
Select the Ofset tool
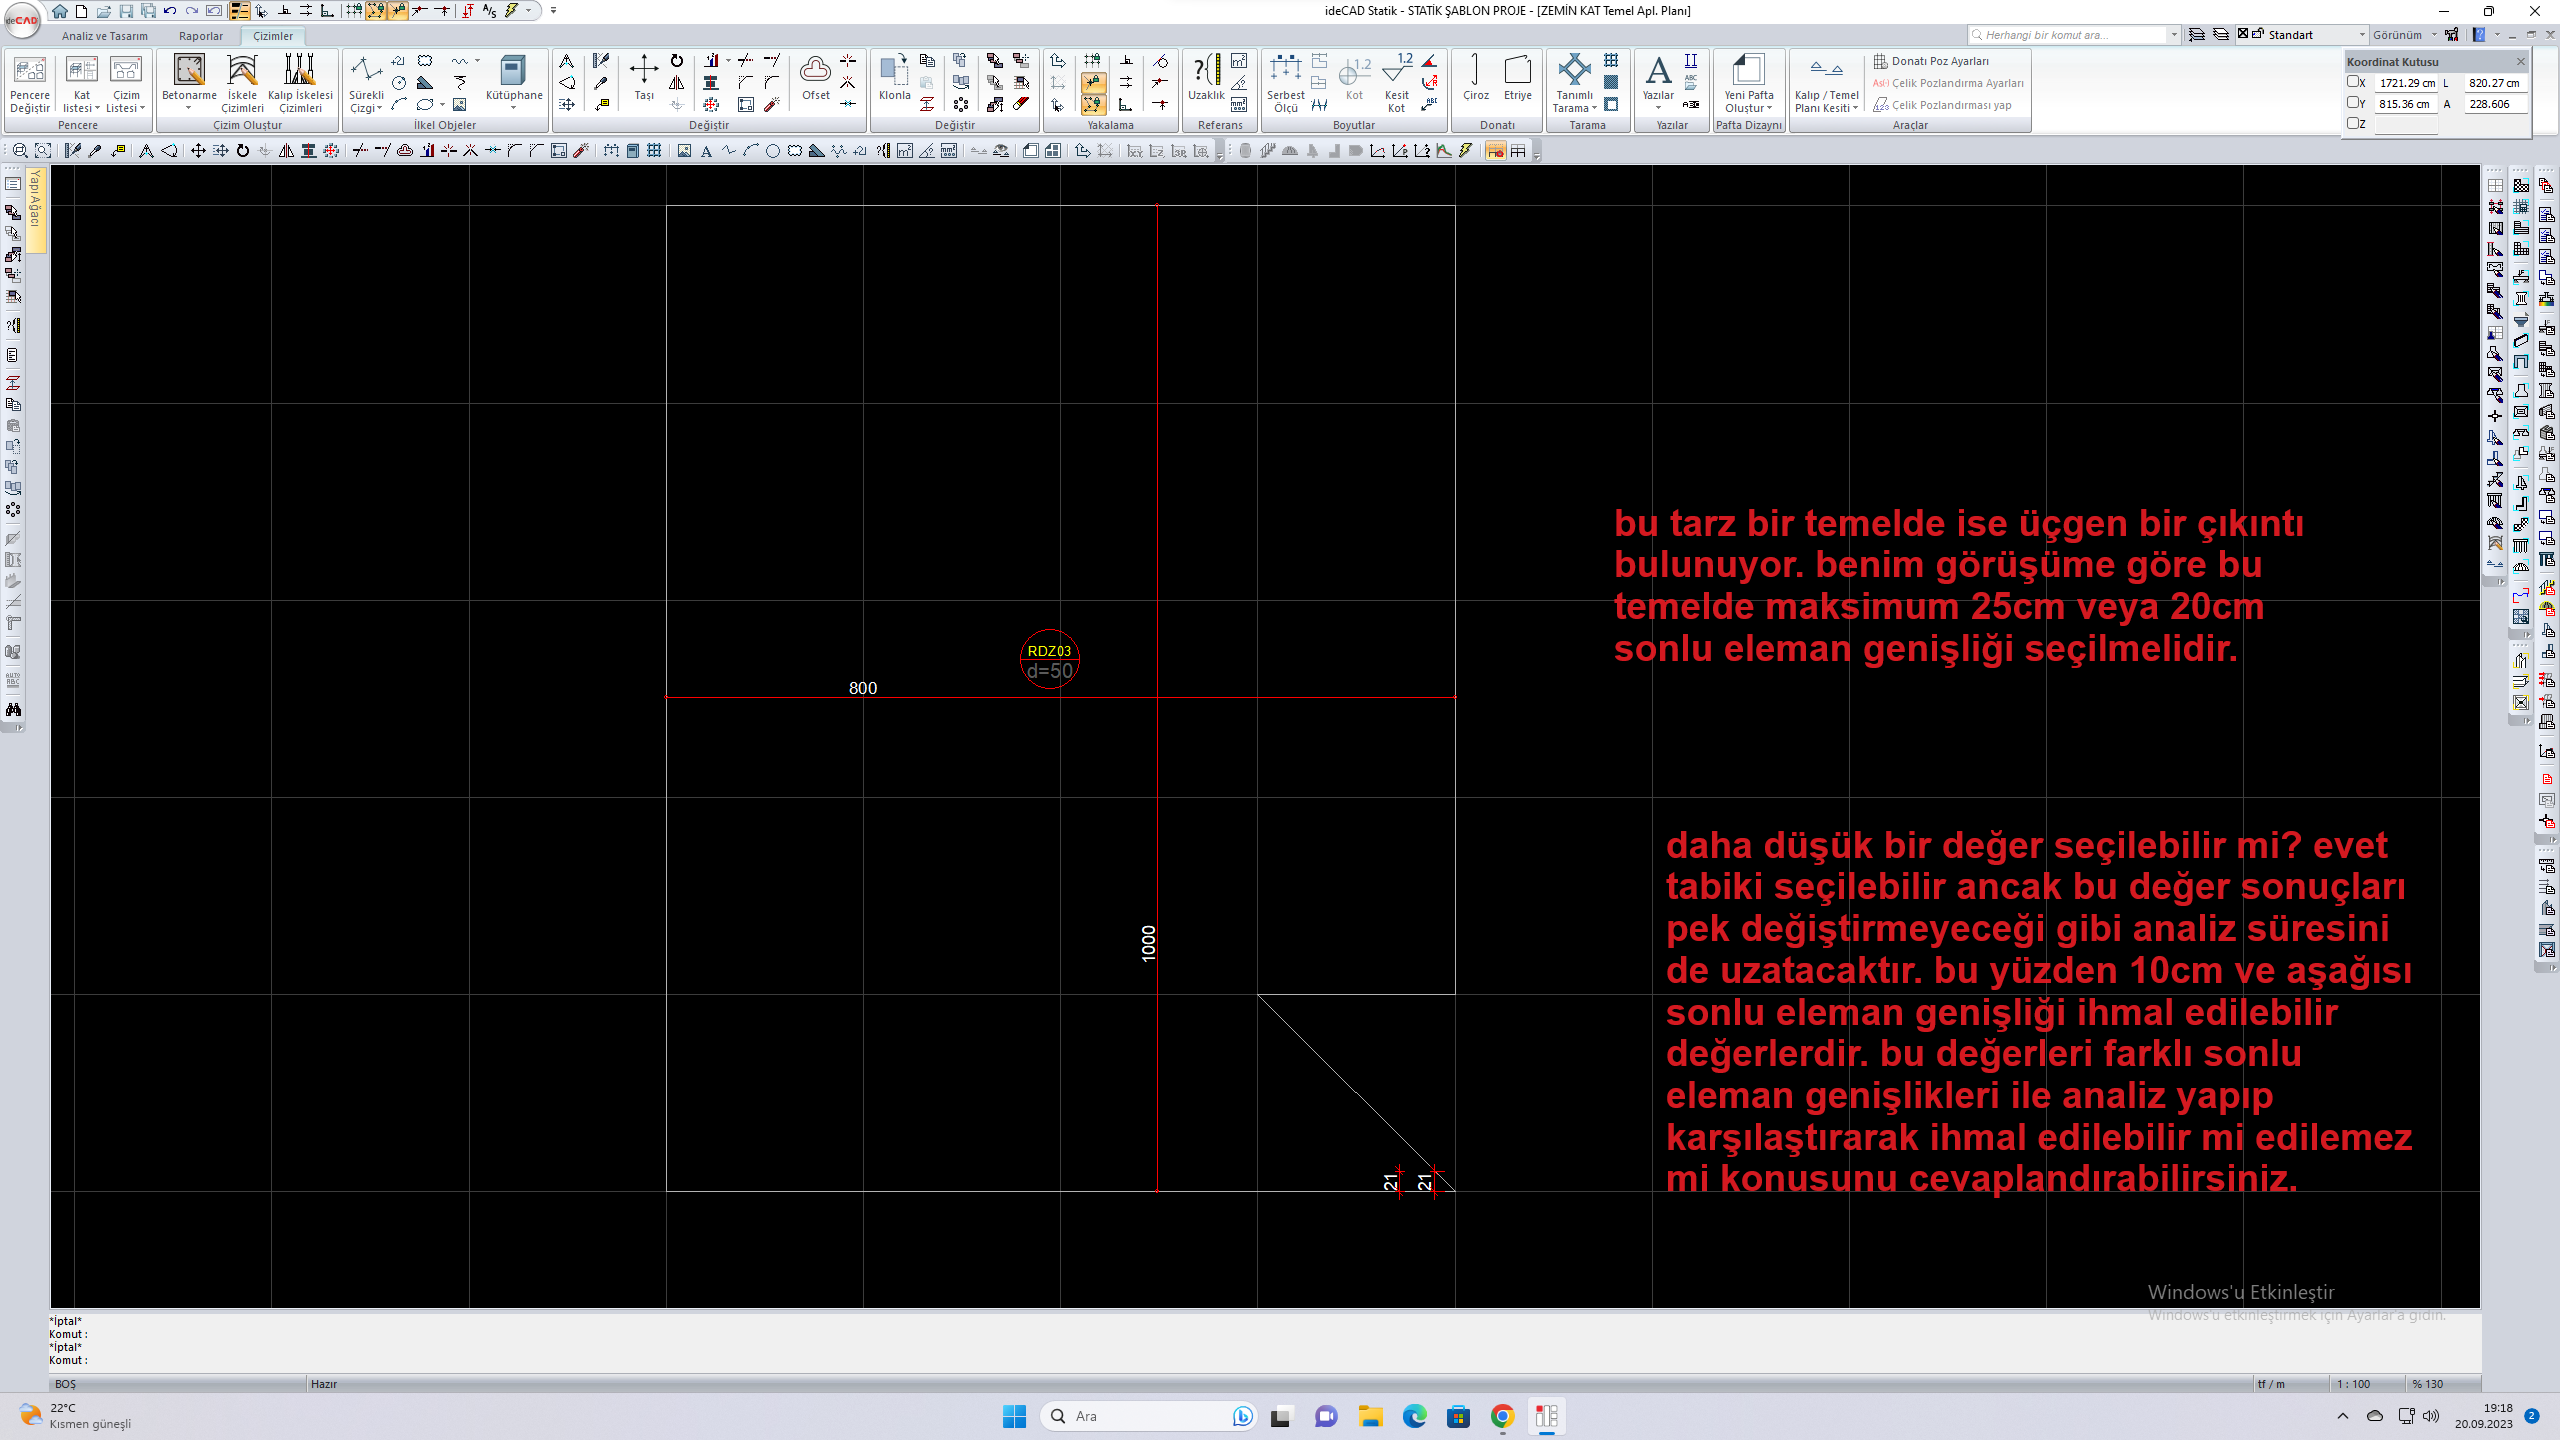[x=816, y=78]
